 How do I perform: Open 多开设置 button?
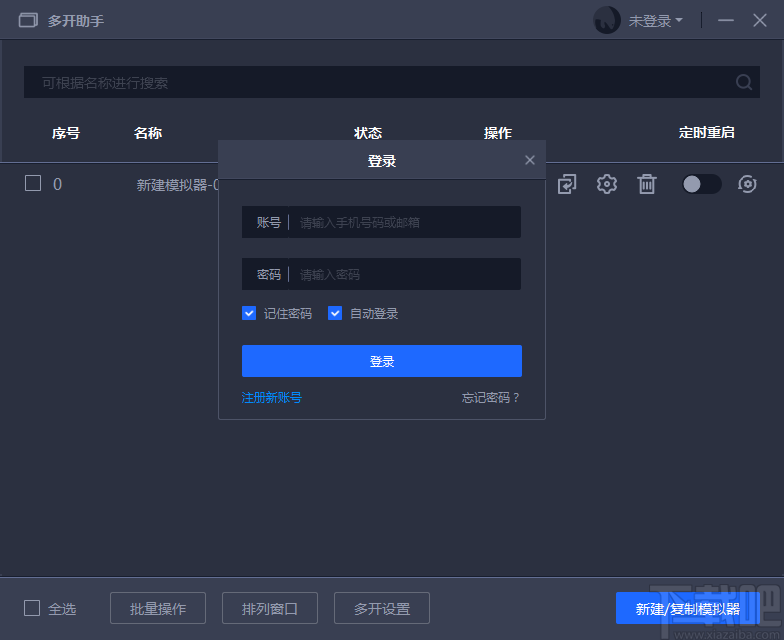coord(382,608)
